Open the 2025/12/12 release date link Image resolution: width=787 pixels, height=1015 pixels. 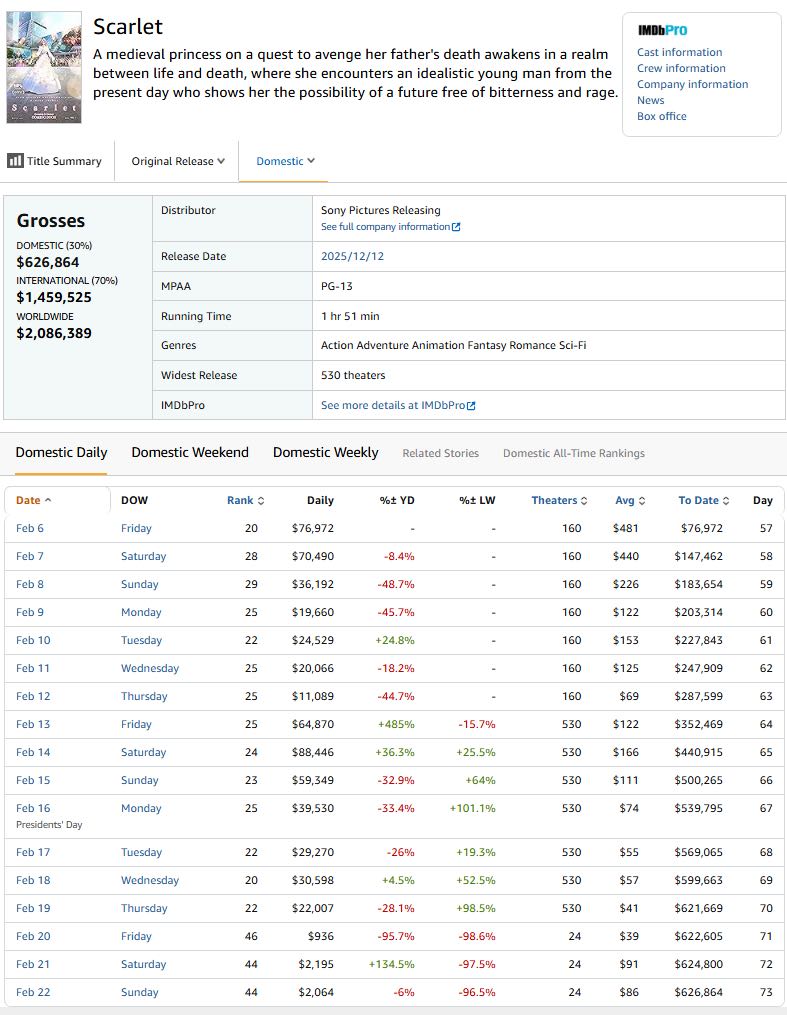pyautogui.click(x=352, y=256)
